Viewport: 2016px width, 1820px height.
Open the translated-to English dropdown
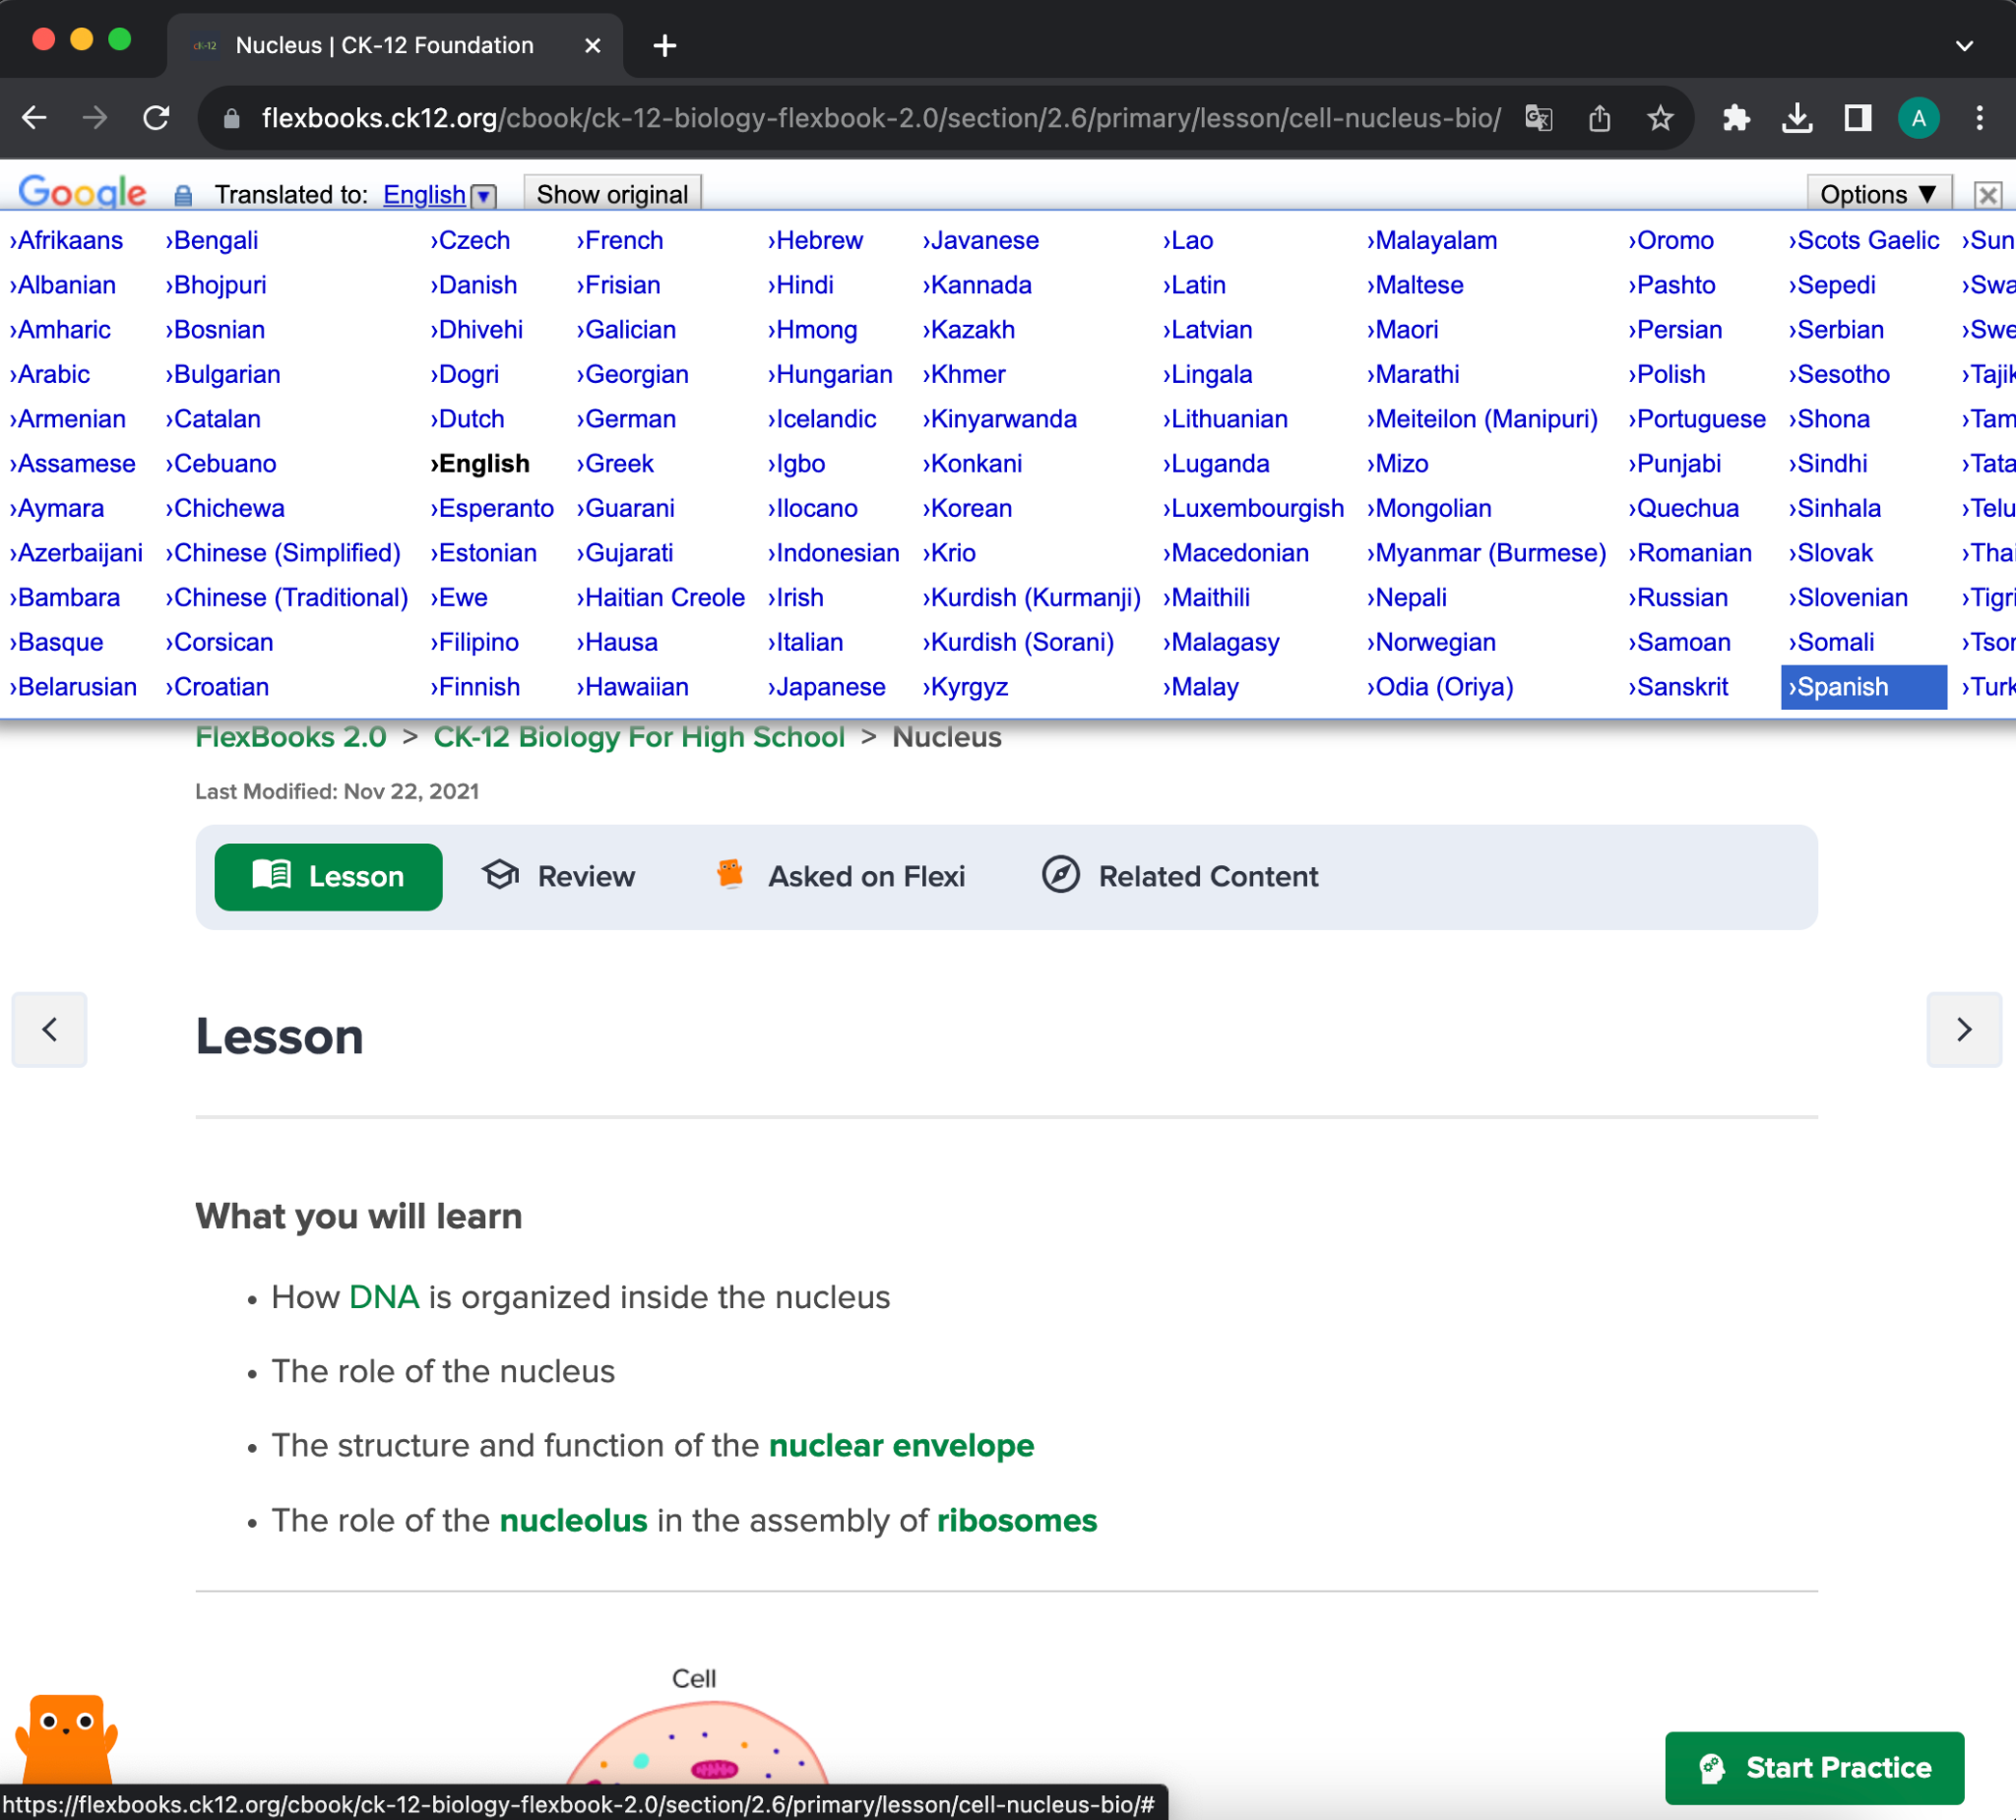pyautogui.click(x=439, y=194)
